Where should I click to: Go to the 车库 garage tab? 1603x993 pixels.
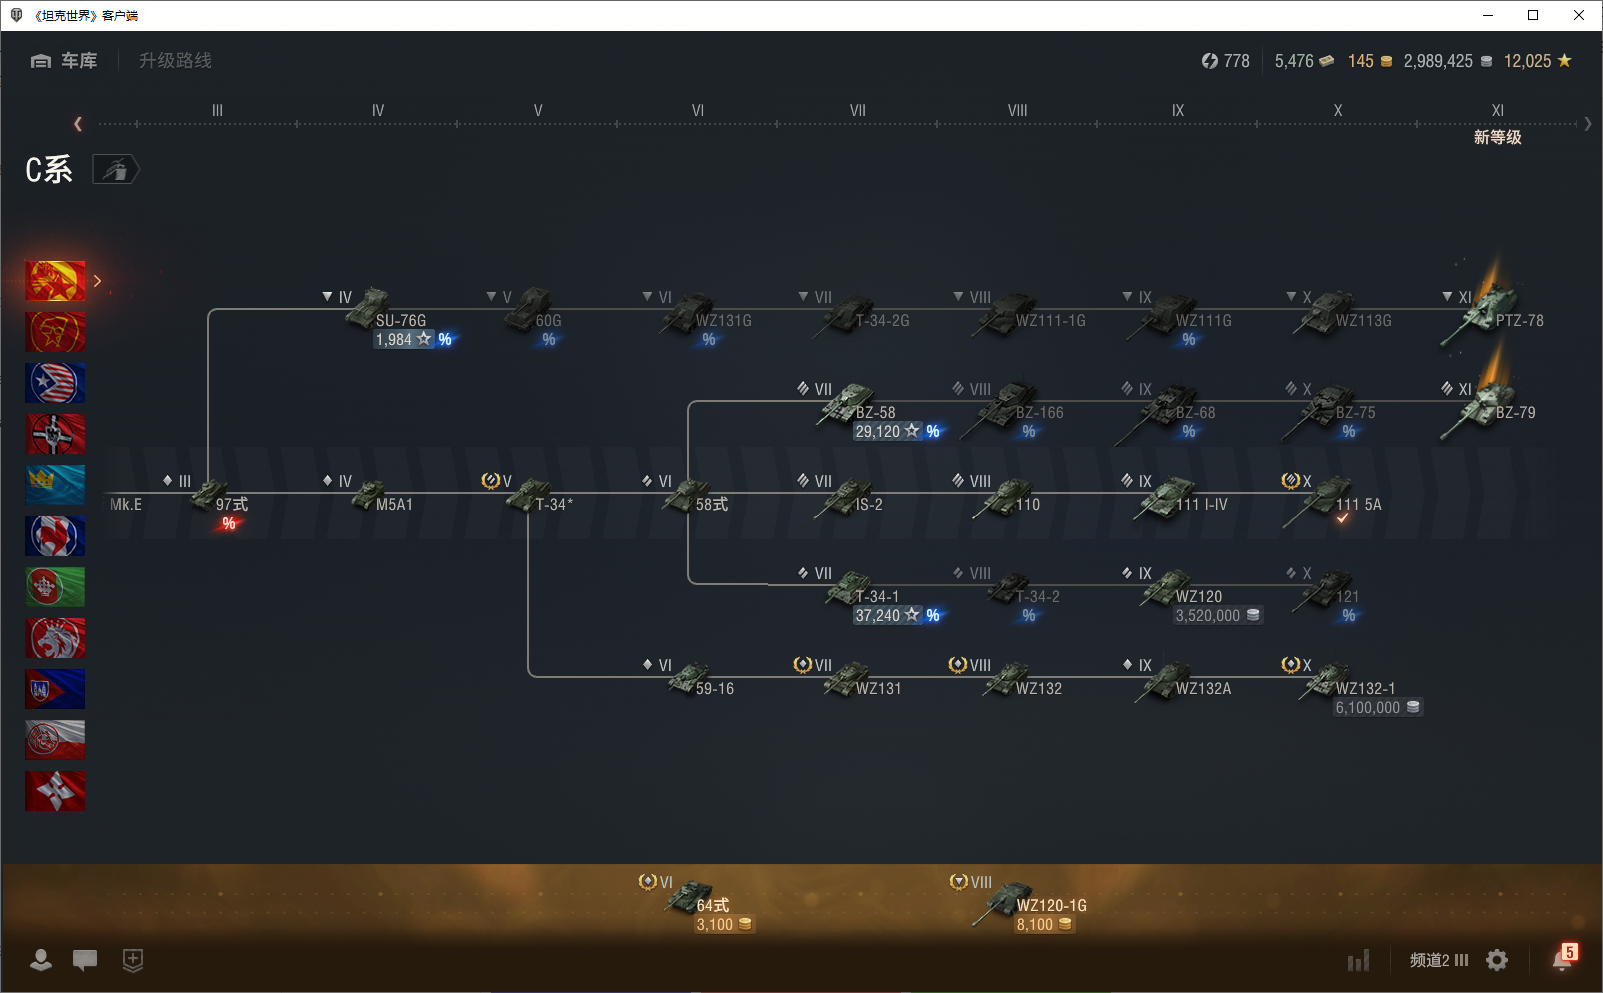pyautogui.click(x=65, y=61)
